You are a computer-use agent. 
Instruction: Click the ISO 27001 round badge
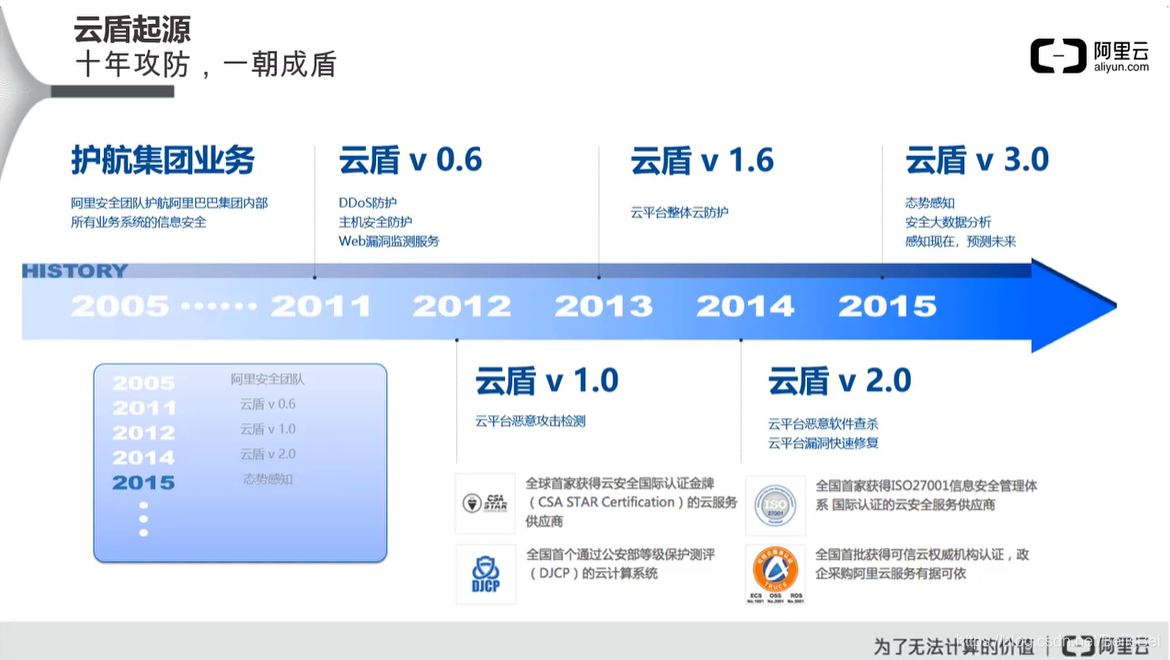tap(775, 506)
